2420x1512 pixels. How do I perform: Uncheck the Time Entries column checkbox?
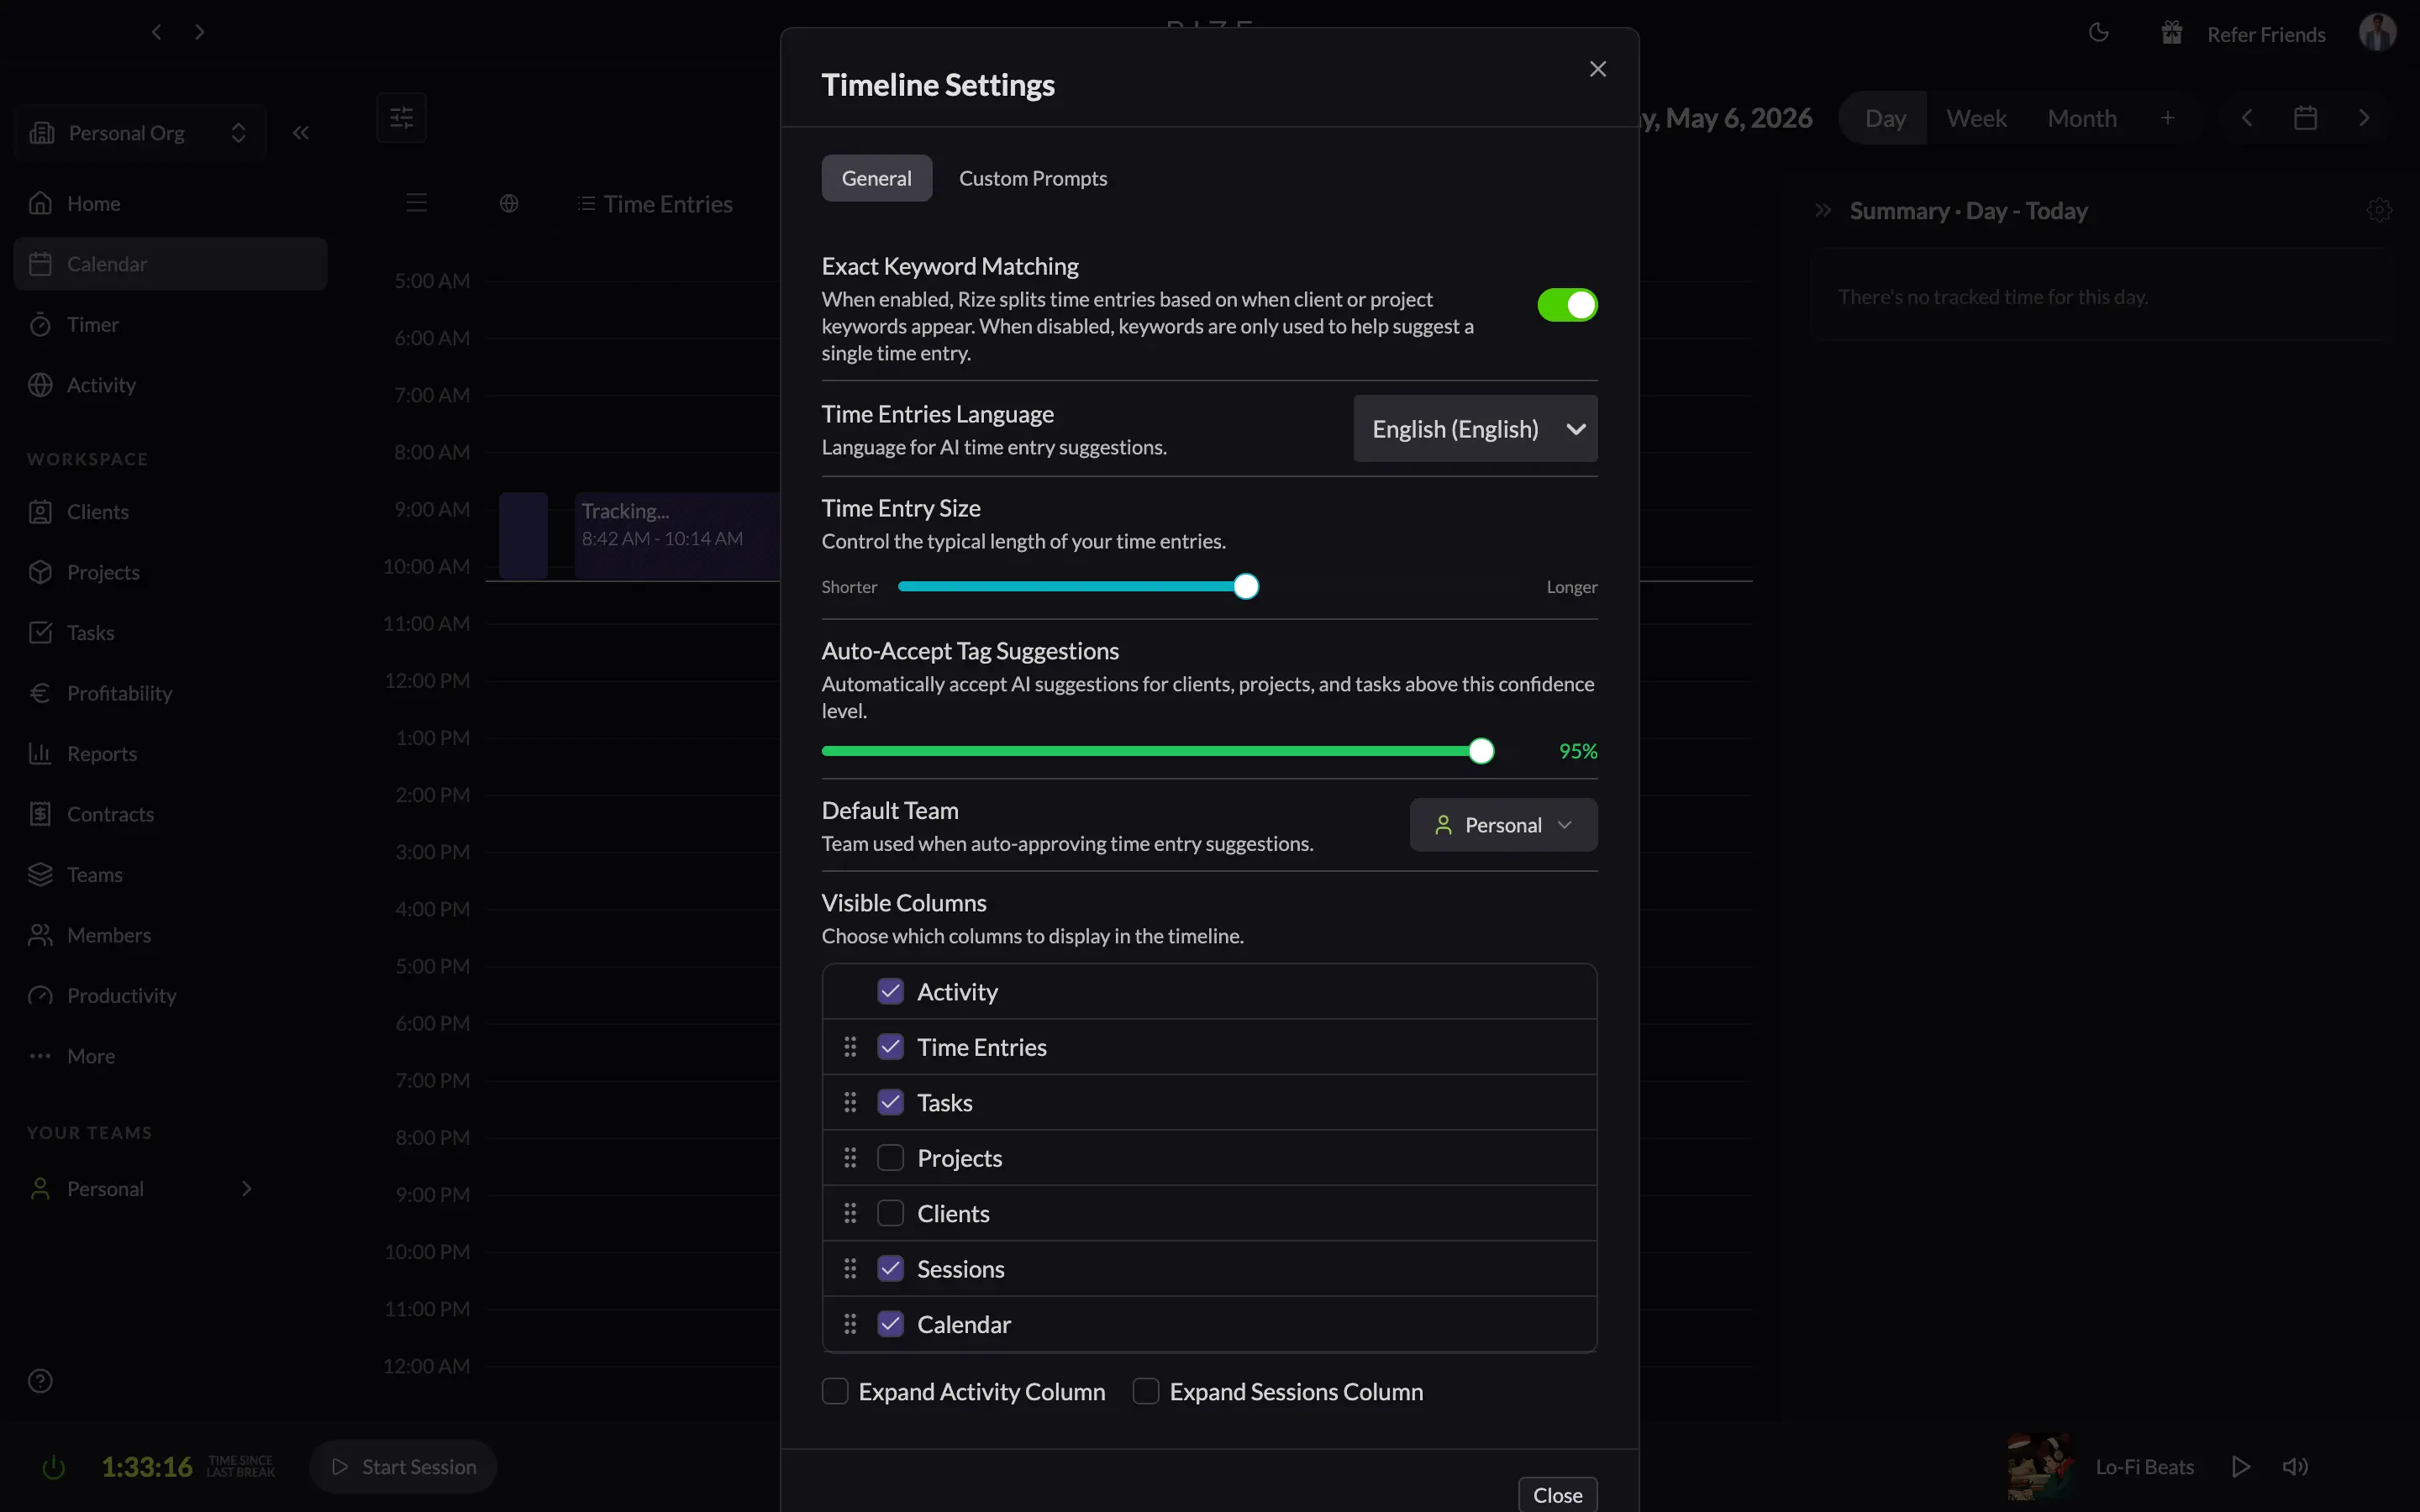890,1047
